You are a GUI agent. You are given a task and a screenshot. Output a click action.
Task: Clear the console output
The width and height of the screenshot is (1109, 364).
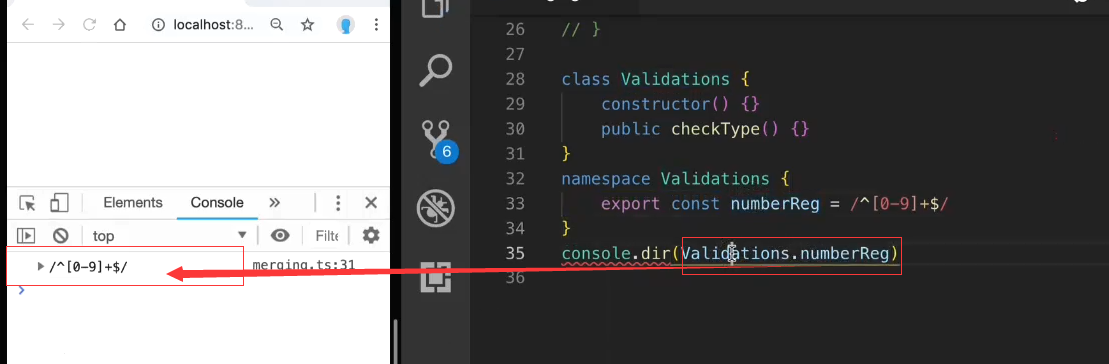[60, 235]
